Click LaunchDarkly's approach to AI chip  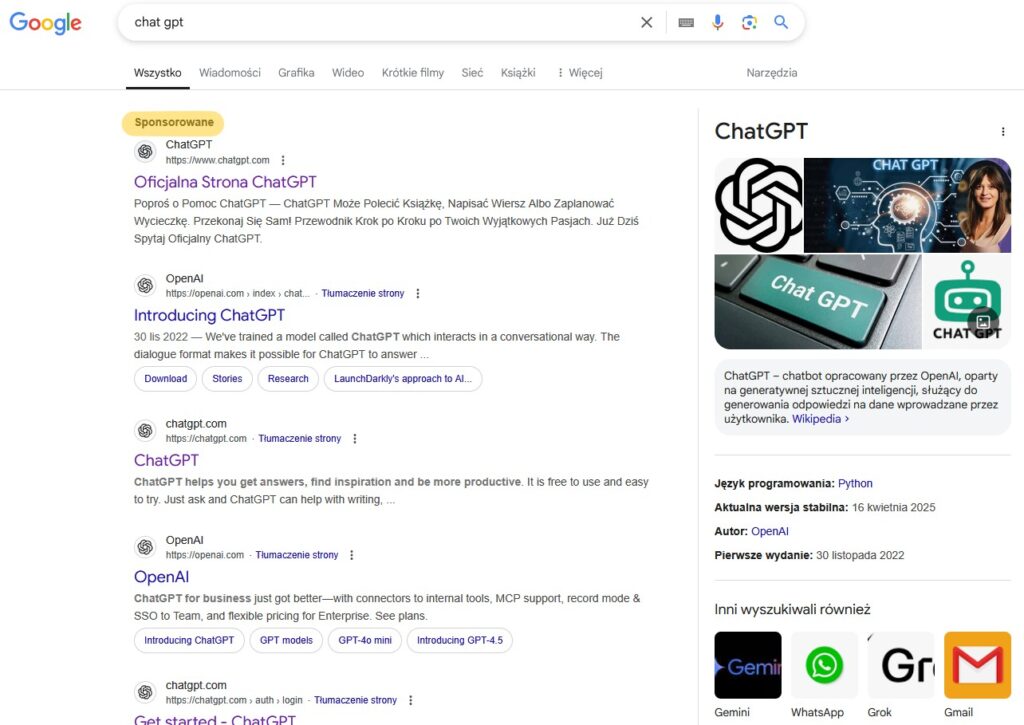click(403, 379)
